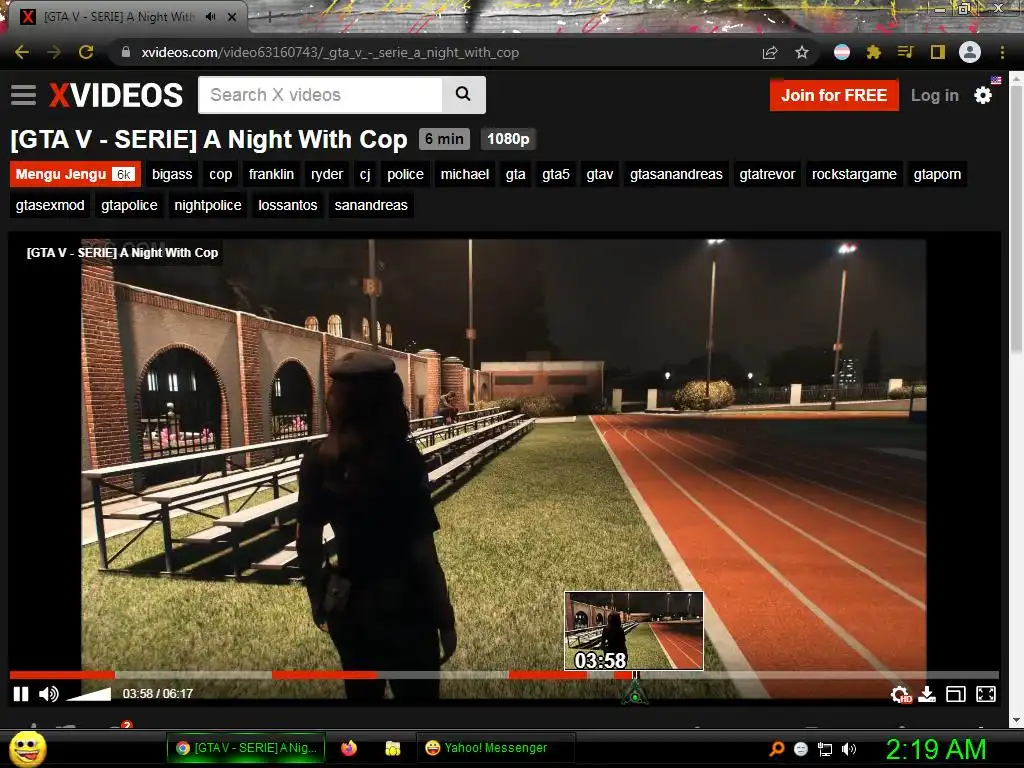Open the Chrome three-dot menu
The height and width of the screenshot is (768, 1024).
1002,52
